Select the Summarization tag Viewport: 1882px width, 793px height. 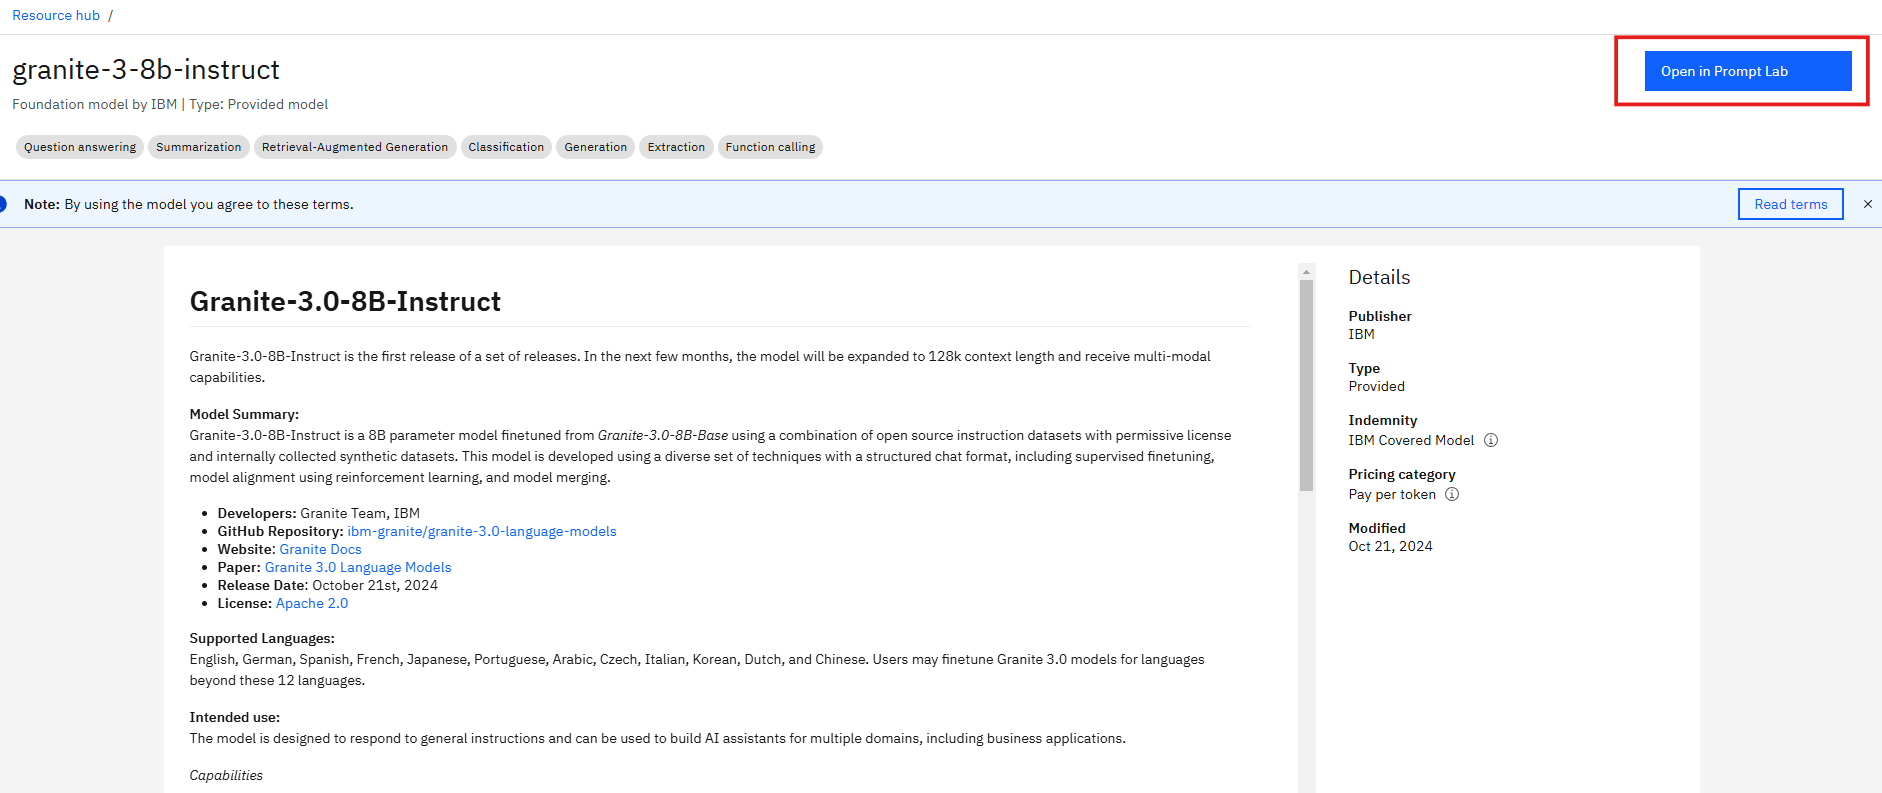[x=198, y=147]
